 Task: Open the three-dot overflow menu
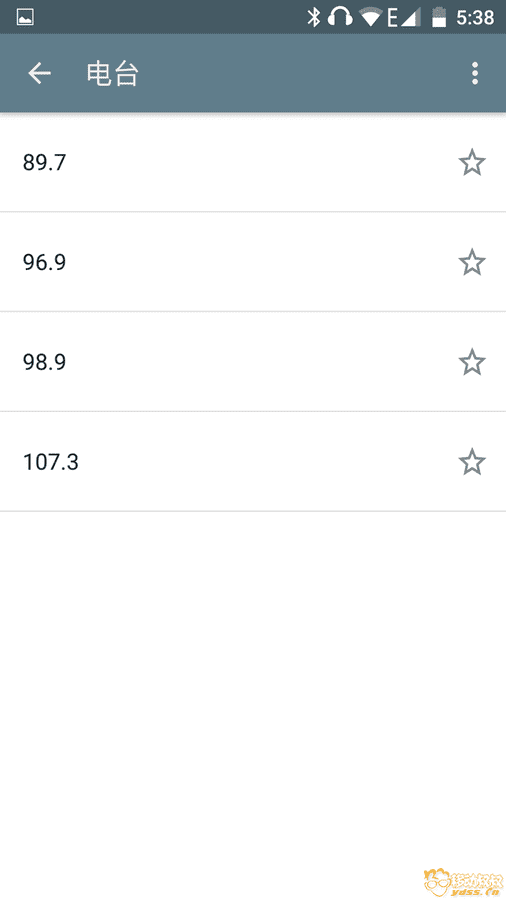pos(474,73)
